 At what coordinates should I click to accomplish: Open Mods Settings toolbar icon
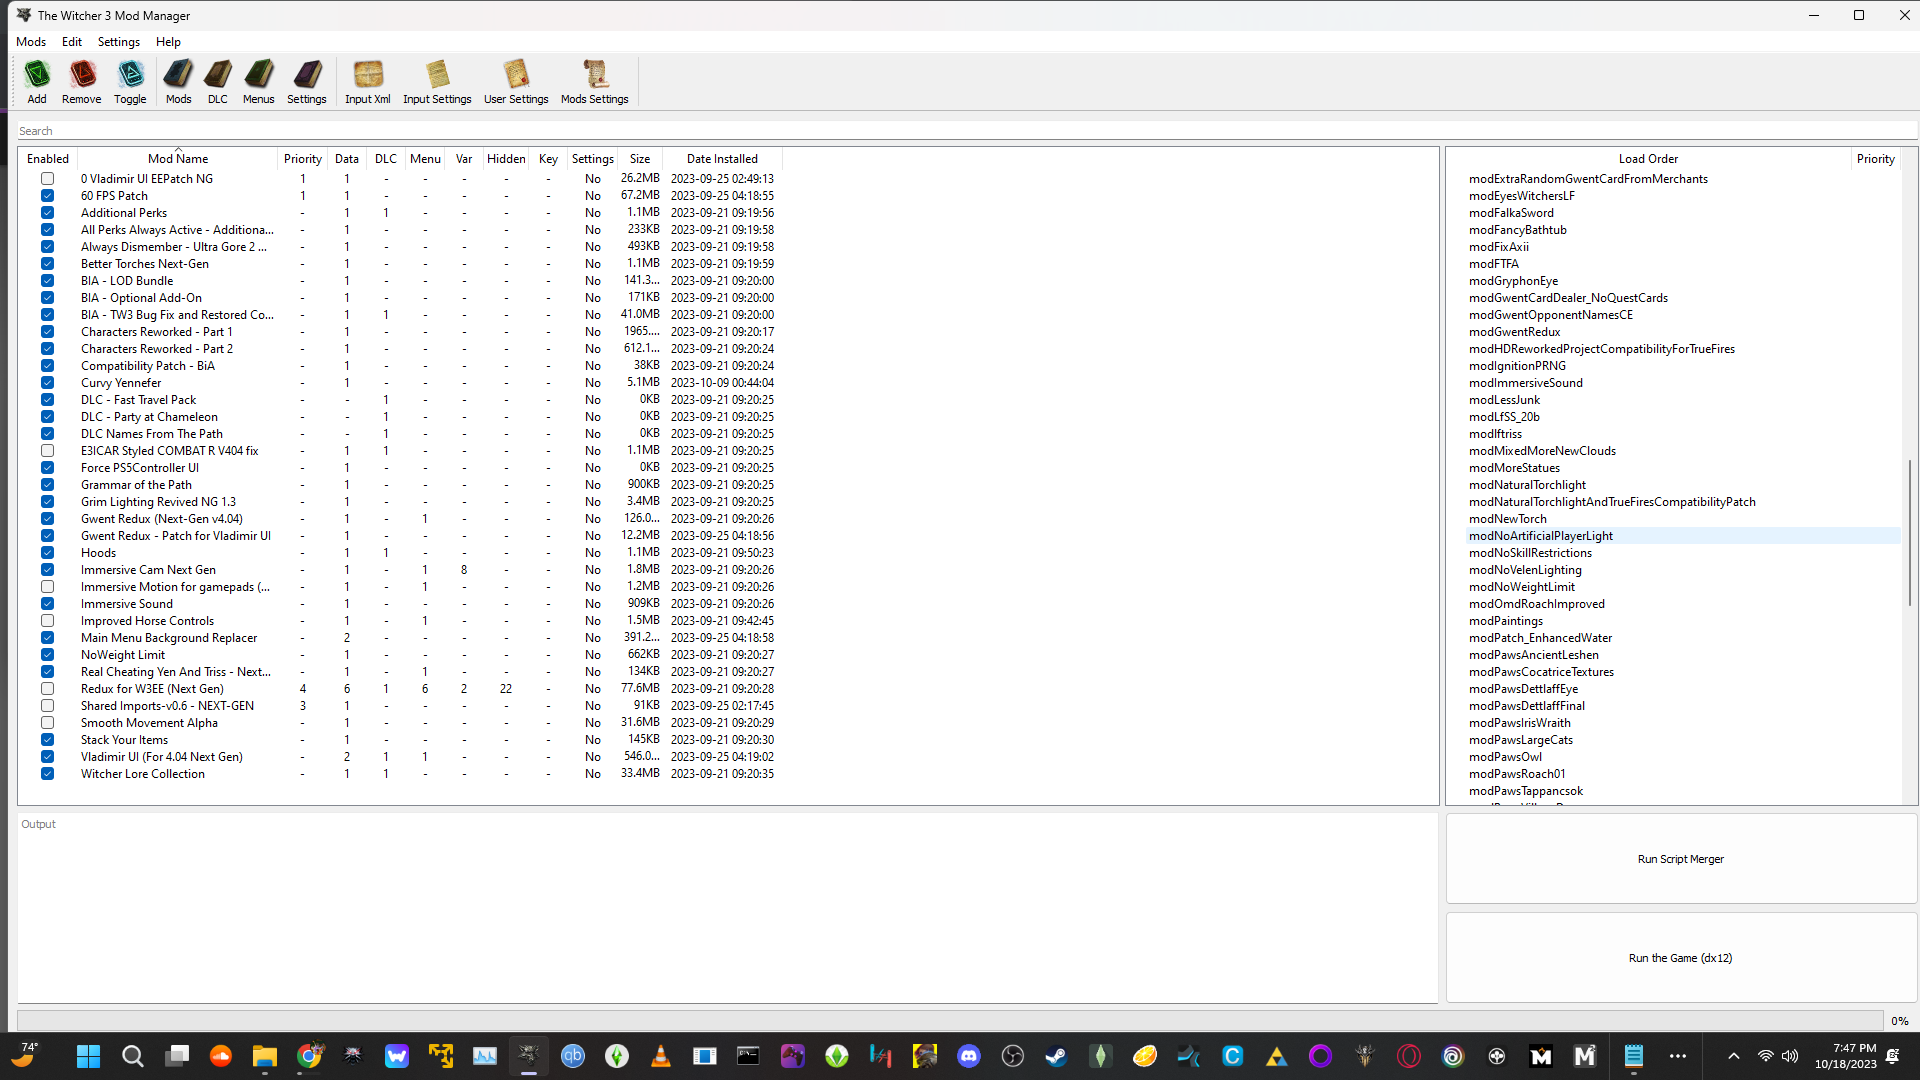tap(594, 82)
